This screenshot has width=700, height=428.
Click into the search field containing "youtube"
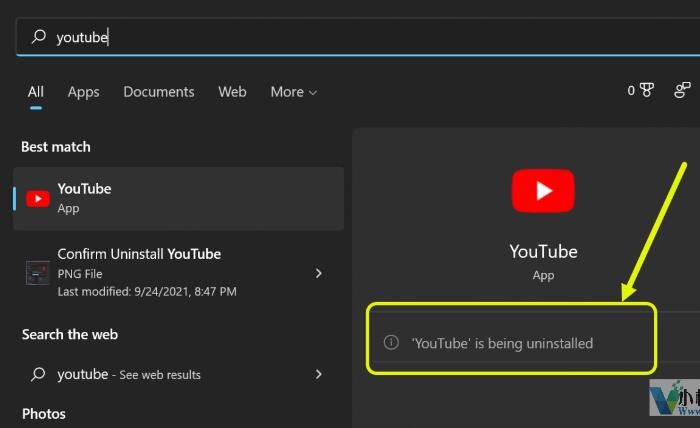357,37
